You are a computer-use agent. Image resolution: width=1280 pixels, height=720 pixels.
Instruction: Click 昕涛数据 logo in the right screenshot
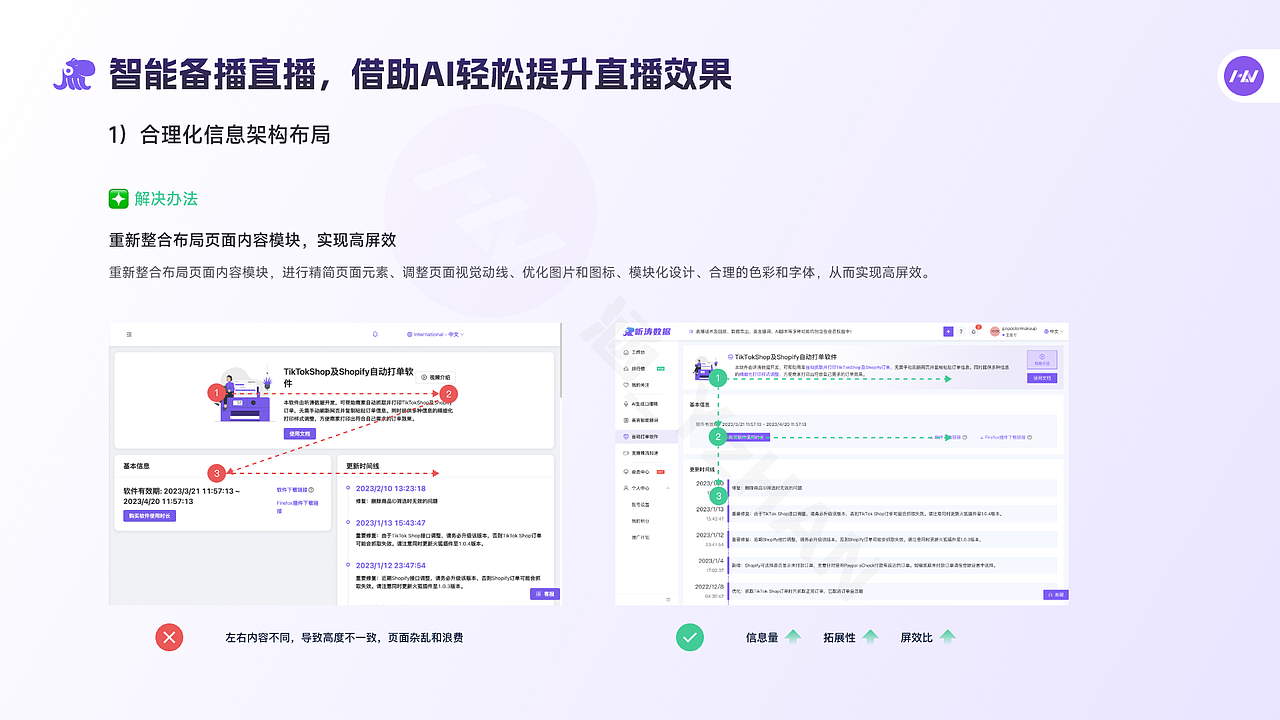pyautogui.click(x=647, y=331)
